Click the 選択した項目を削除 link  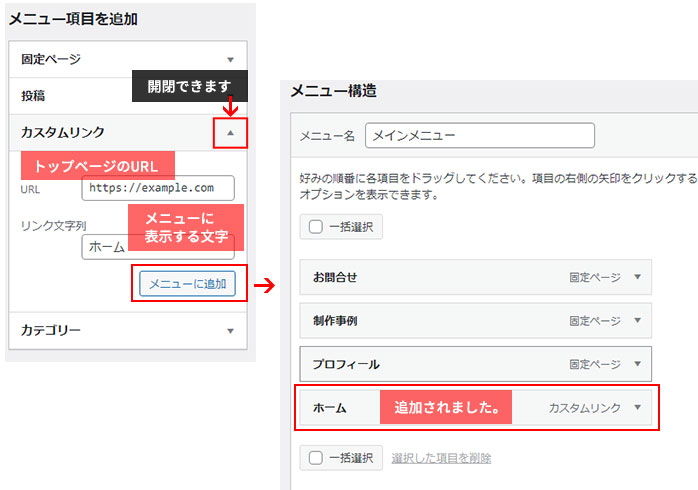click(441, 458)
